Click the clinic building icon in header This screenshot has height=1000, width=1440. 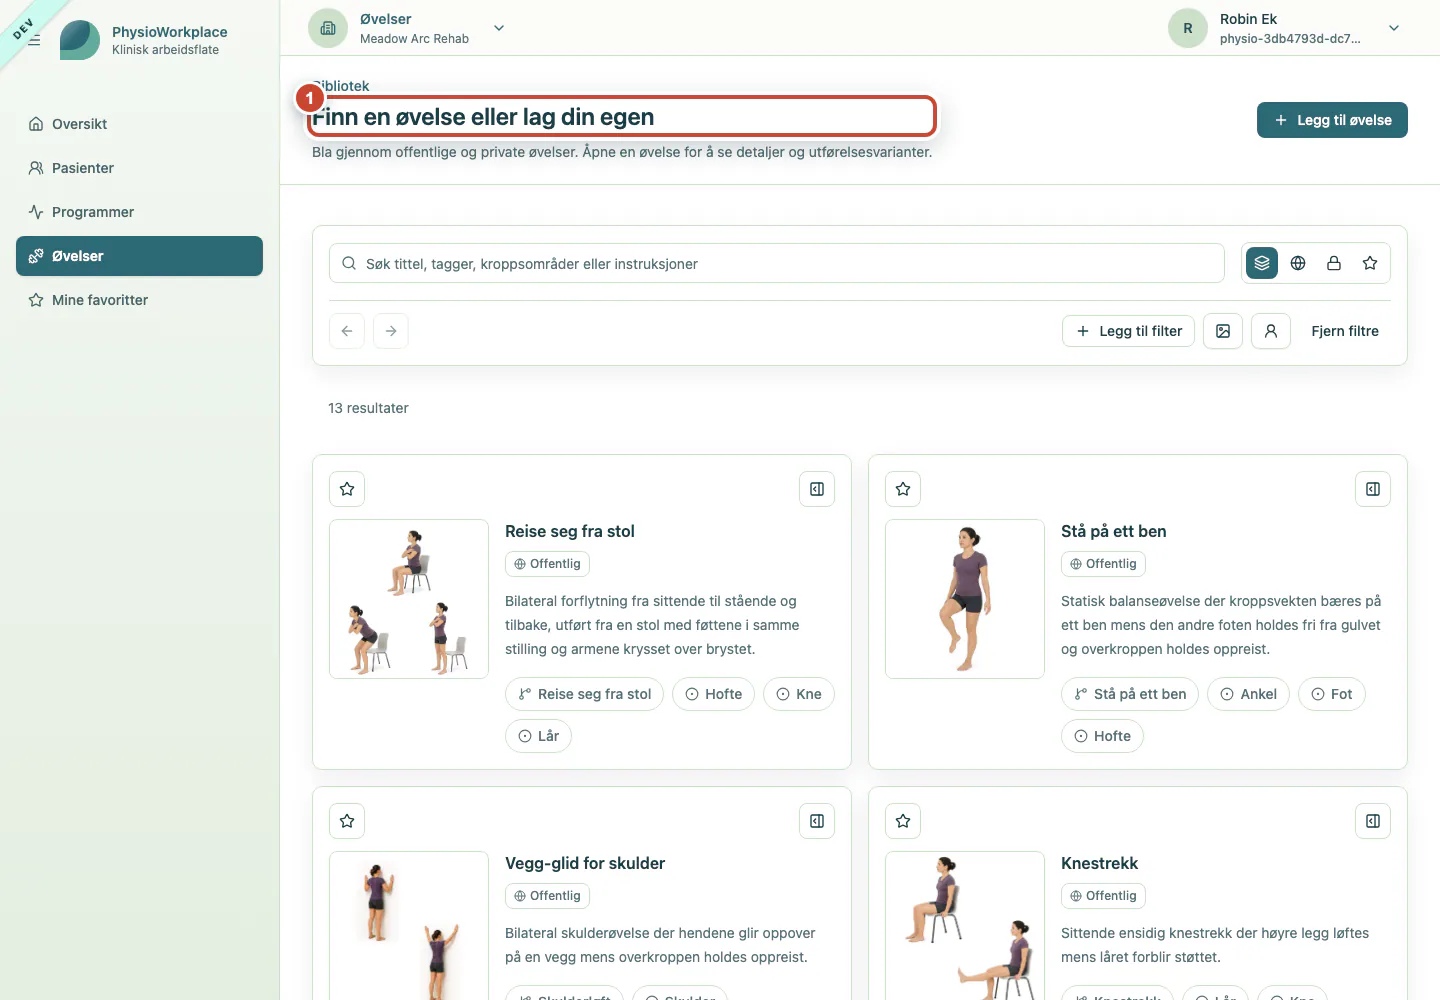click(x=328, y=28)
